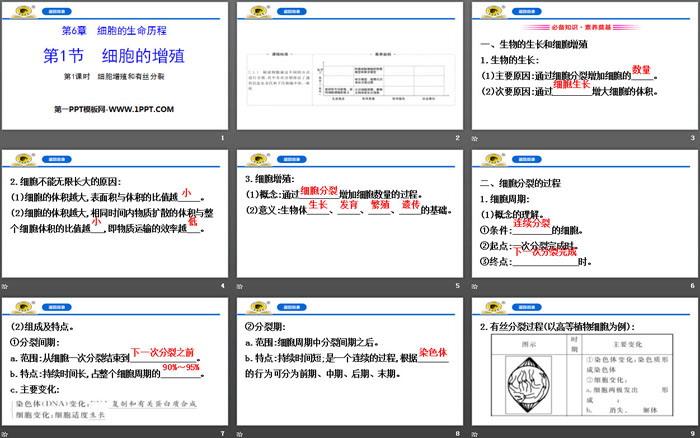Click slide number 4 label
Image resolution: width=700 pixels, height=438 pixels.
click(222, 286)
